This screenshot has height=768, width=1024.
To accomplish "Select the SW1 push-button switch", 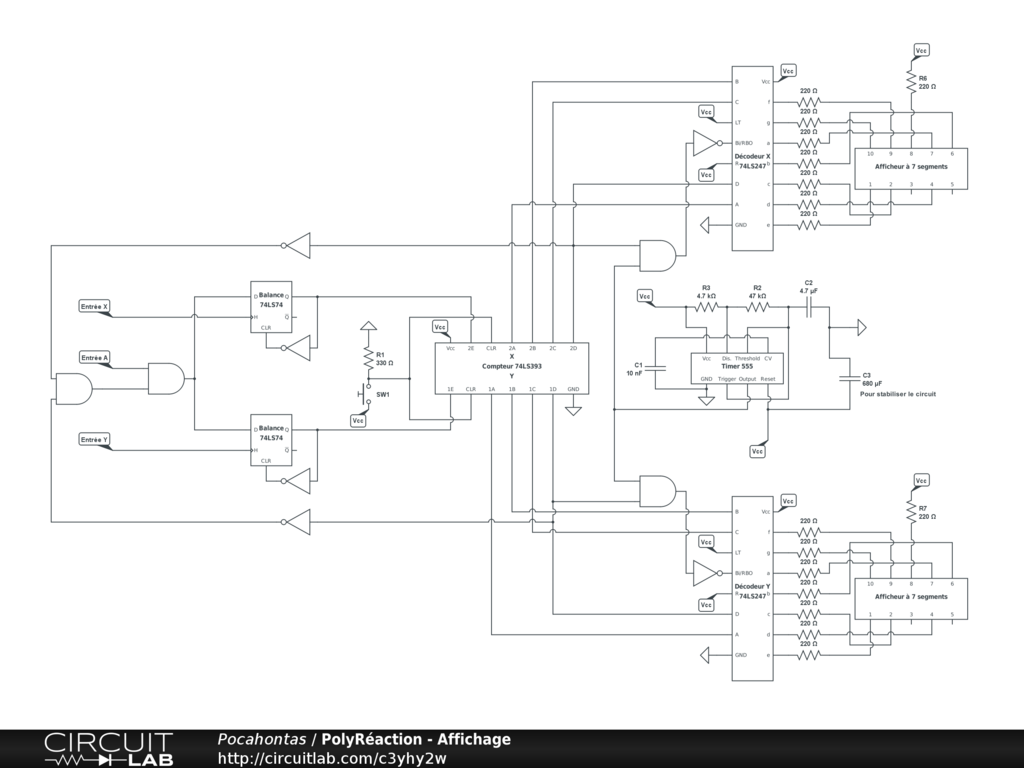I will point(361,395).
